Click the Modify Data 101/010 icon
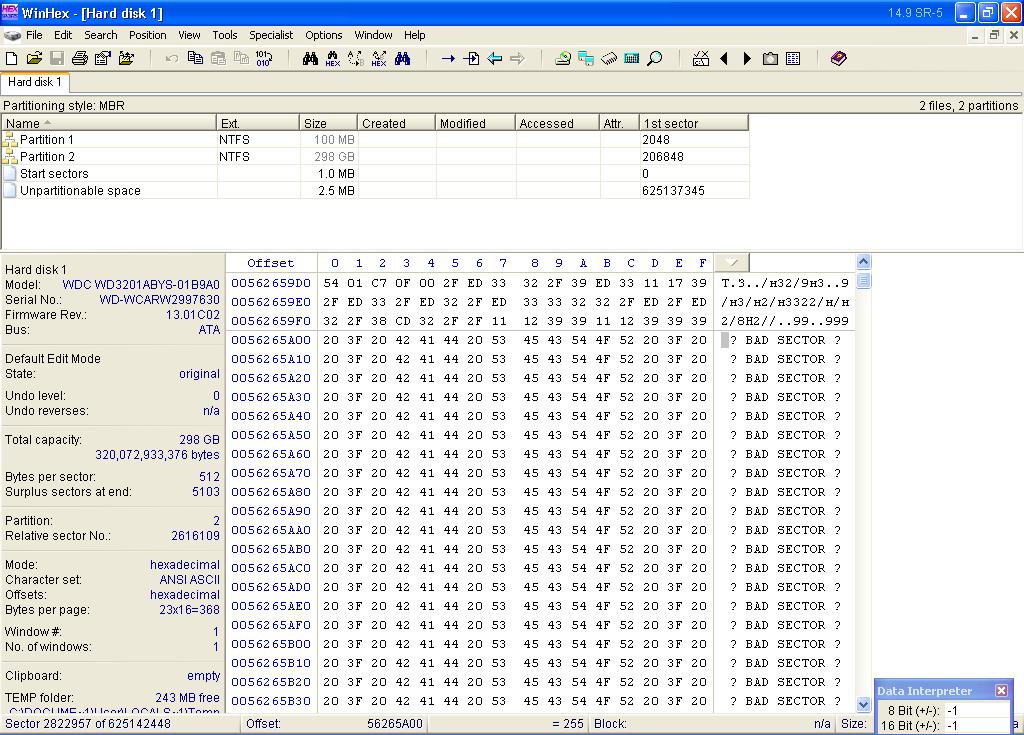 tap(264, 59)
